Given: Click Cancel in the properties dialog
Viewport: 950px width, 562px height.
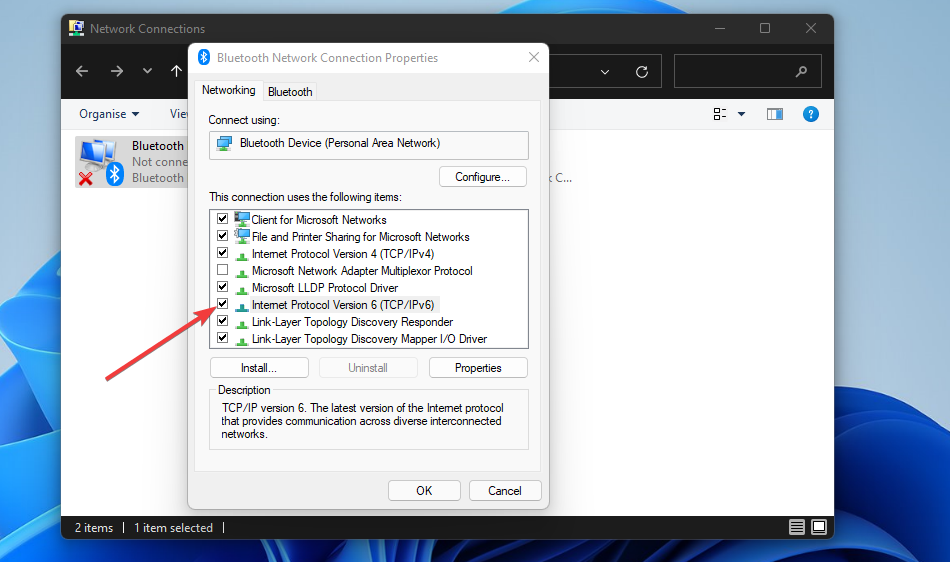Looking at the screenshot, I should [505, 491].
